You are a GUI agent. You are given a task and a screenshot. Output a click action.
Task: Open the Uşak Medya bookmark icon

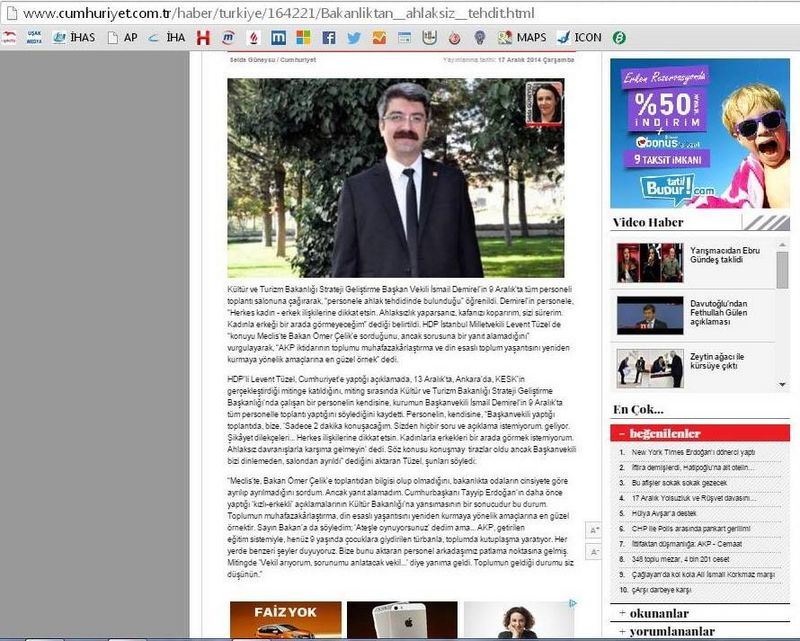pyautogui.click(x=34, y=37)
